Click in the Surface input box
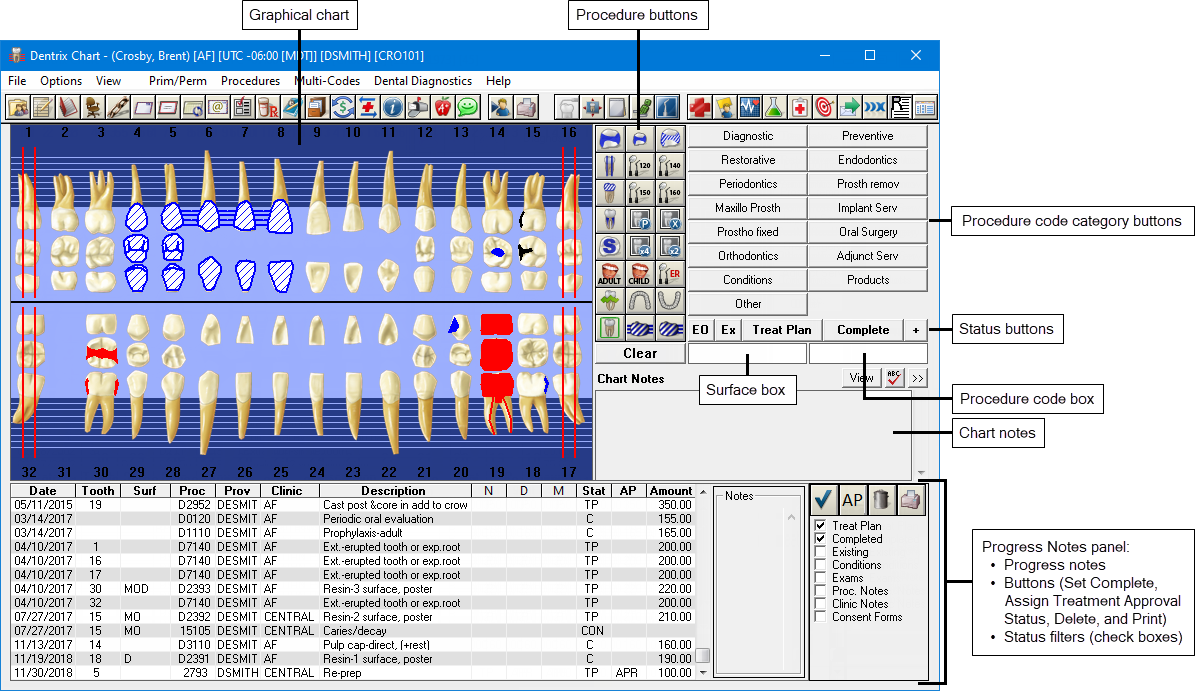Image resolution: width=1195 pixels, height=691 pixels. (x=747, y=353)
